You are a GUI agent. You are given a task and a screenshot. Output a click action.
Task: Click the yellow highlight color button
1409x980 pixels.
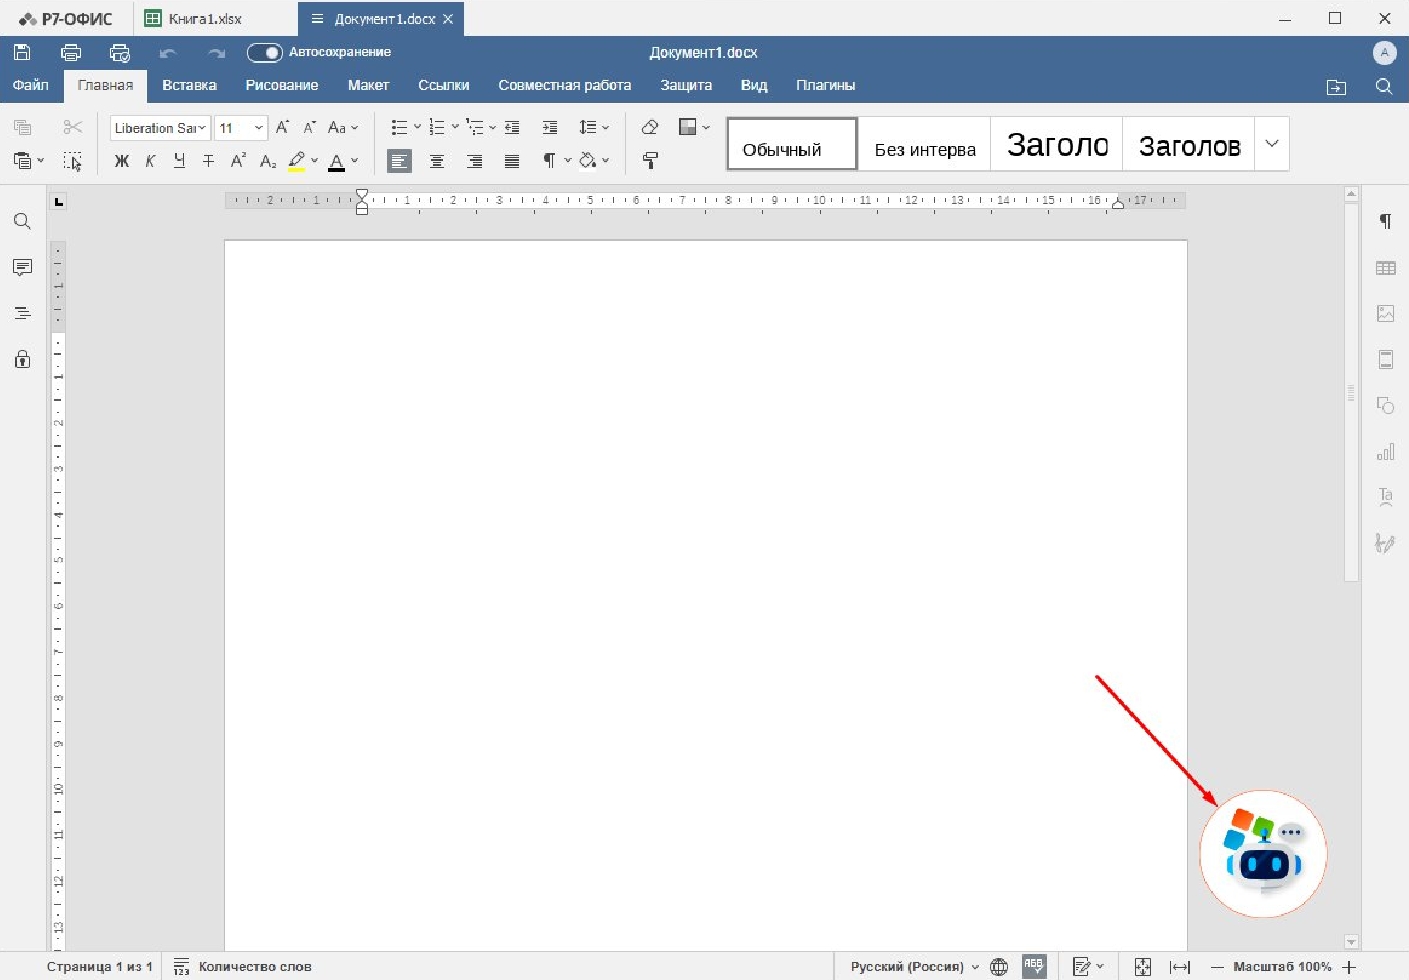[x=296, y=161]
